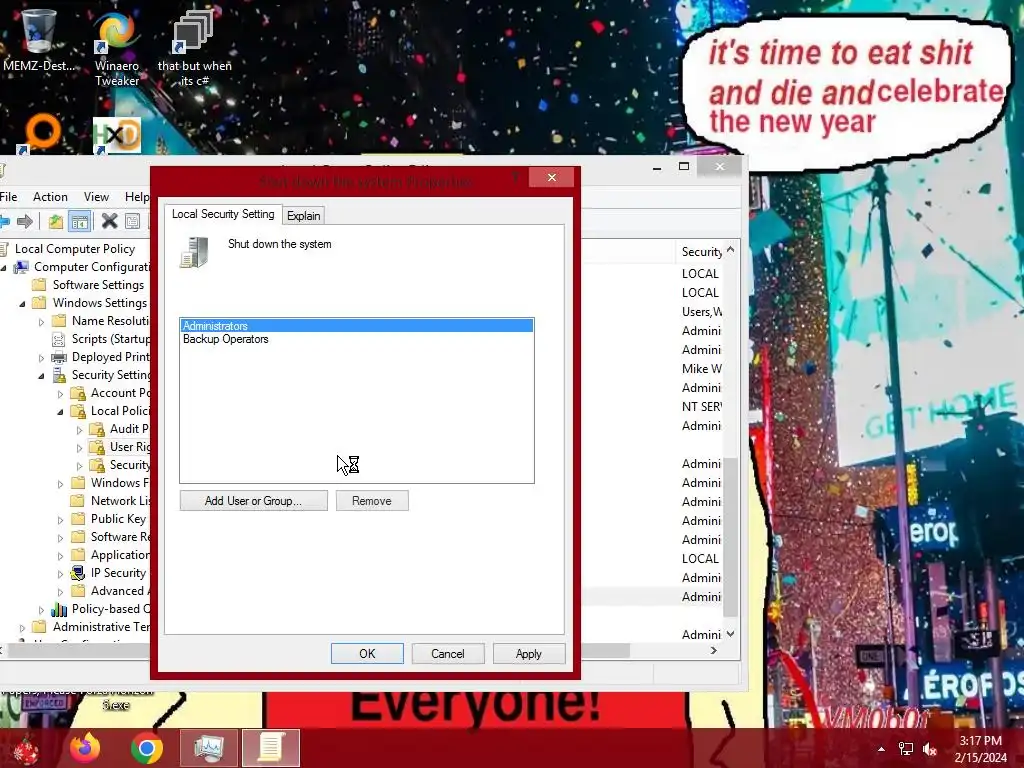Switch to the Task Manager taskbar button
Viewport: 1024px width, 768px height.
209,748
